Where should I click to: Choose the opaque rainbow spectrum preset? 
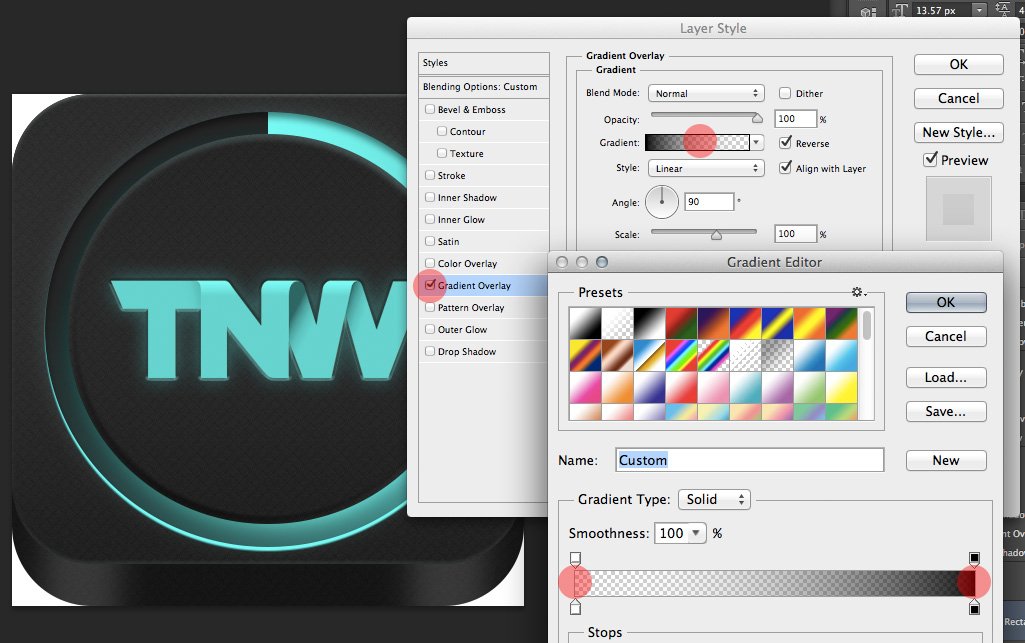pyautogui.click(x=681, y=355)
